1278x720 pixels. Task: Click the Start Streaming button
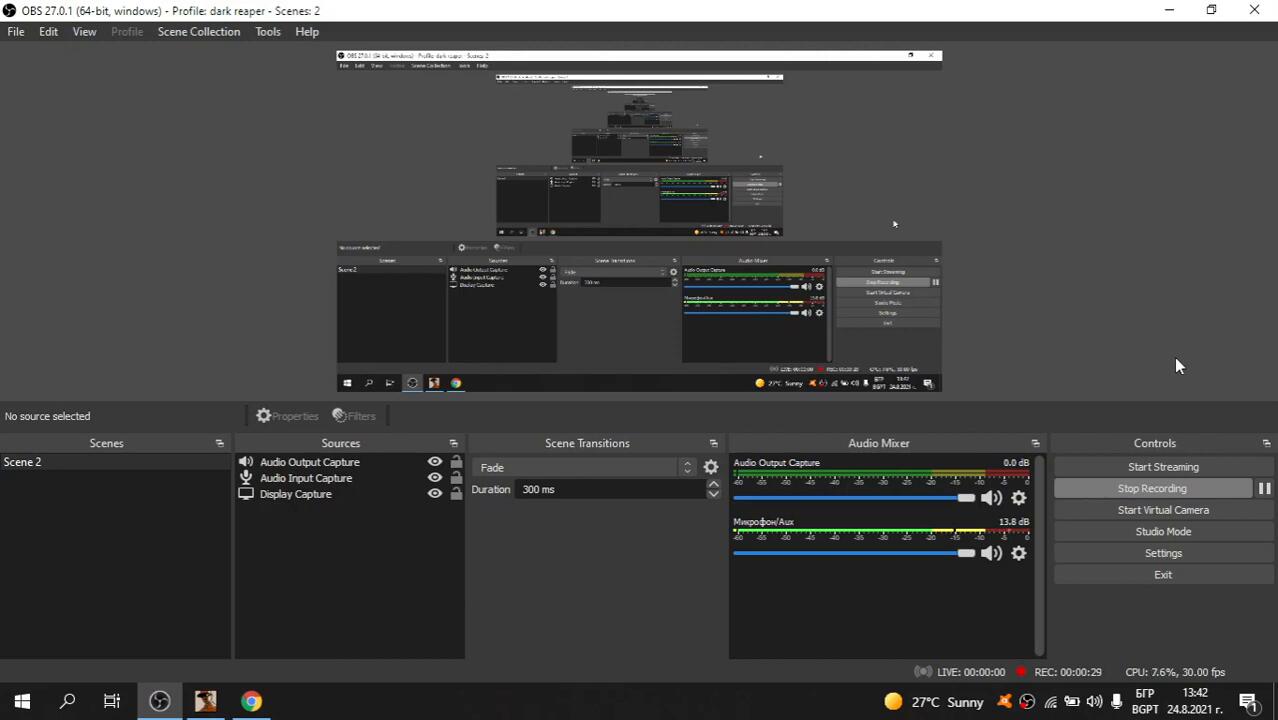1163,467
